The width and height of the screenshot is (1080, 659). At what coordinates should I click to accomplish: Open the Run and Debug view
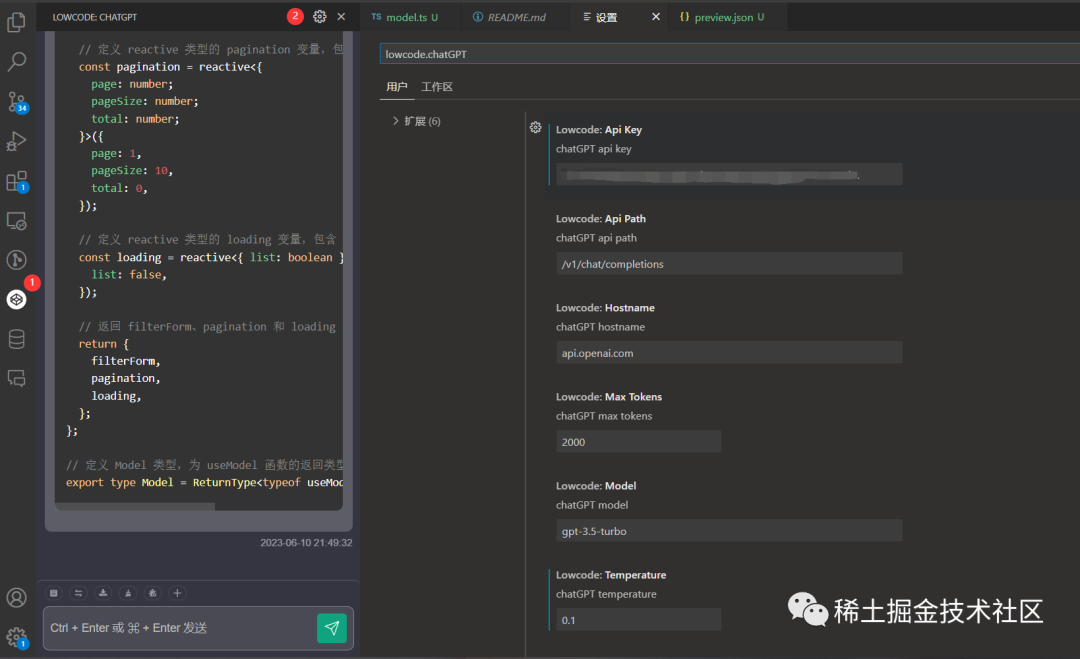tap(17, 141)
